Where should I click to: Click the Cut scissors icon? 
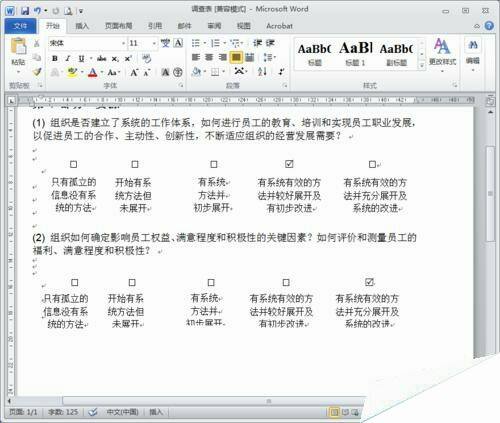click(x=36, y=43)
